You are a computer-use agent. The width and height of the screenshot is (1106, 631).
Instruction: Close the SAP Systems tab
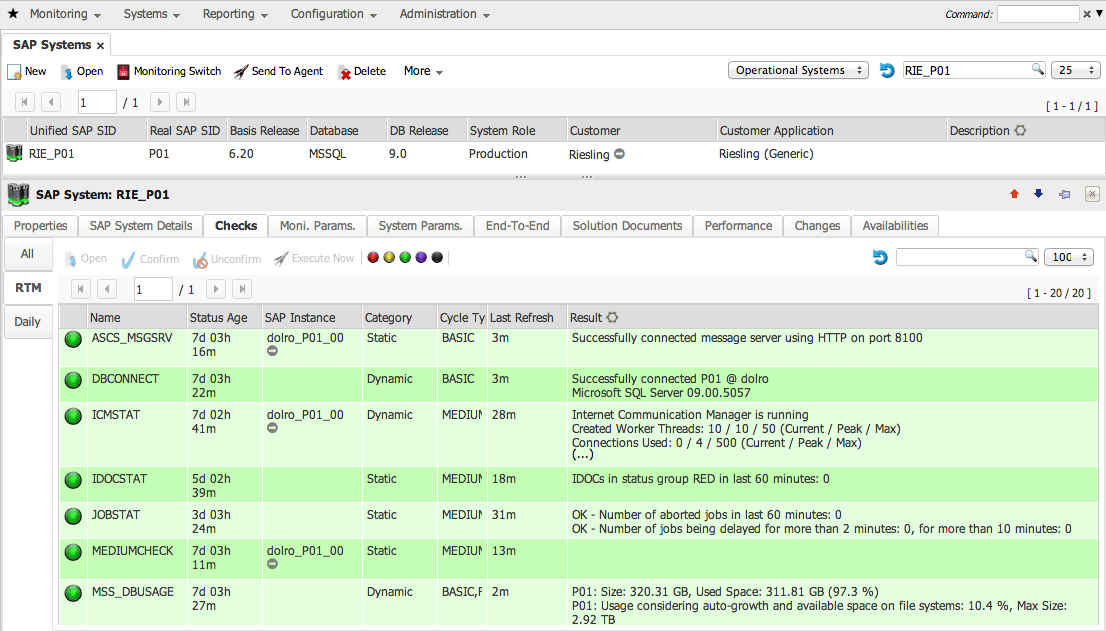[x=100, y=45]
